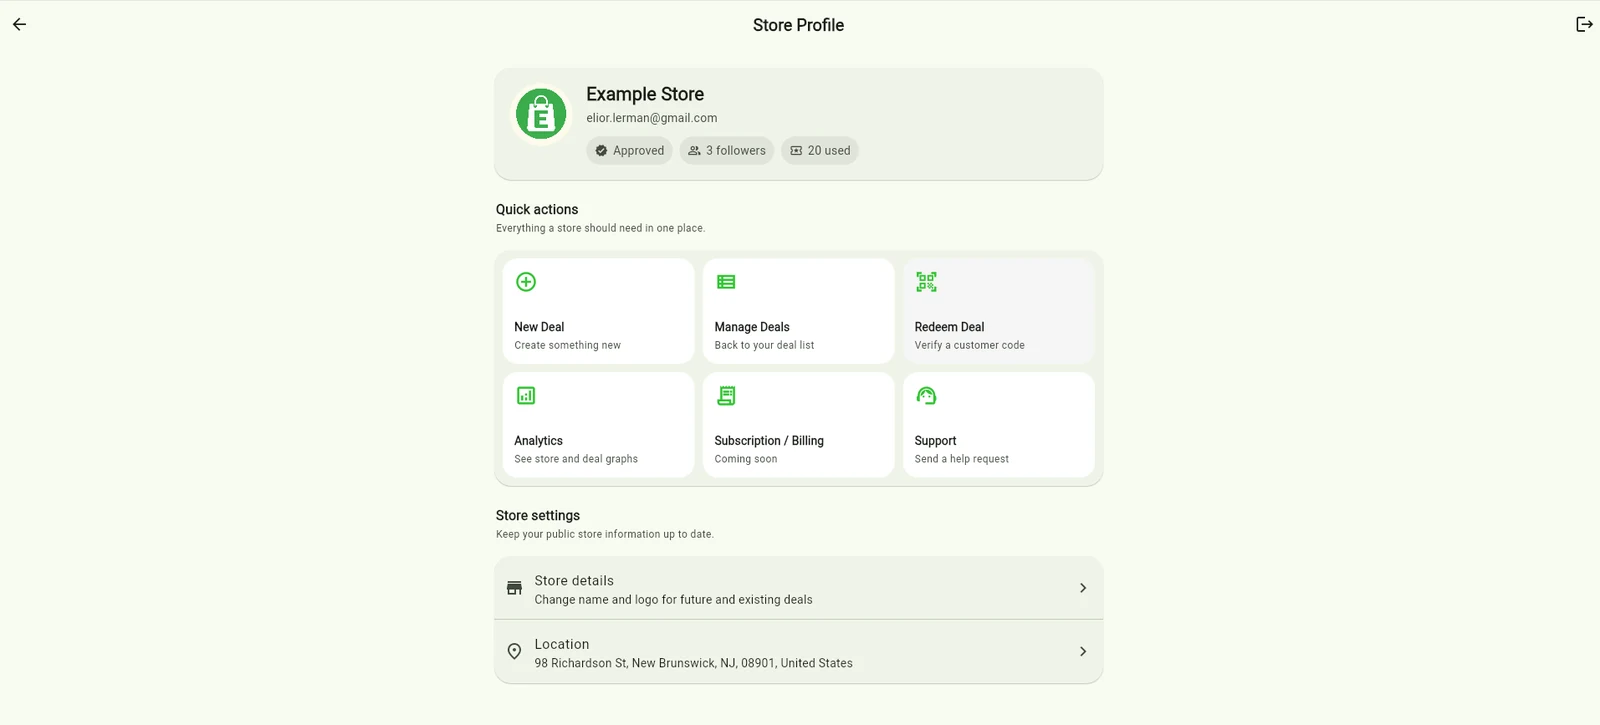This screenshot has height=725, width=1600.
Task: Click the Quick actions heading
Action: [x=537, y=210]
